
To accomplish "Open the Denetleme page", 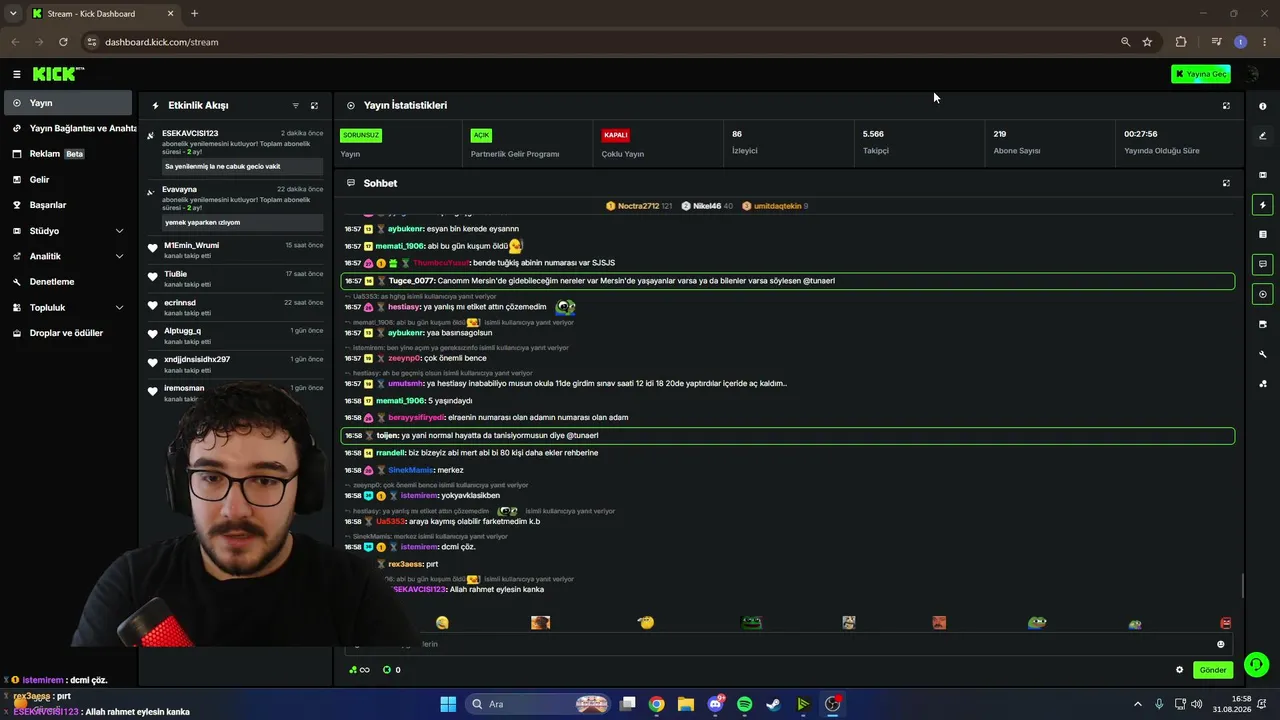I will [x=66, y=282].
